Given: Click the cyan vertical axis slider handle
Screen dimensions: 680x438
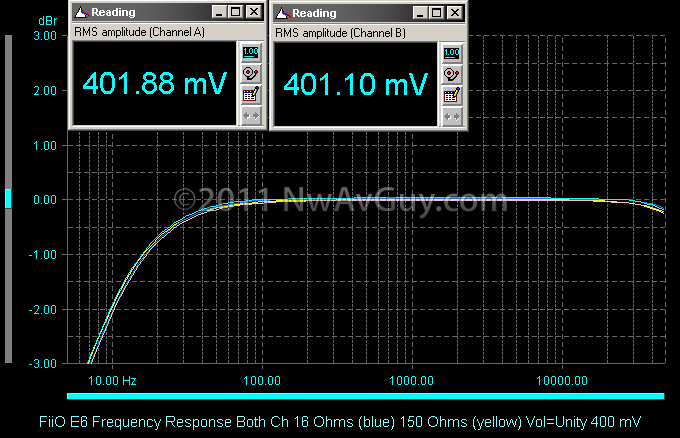Looking at the screenshot, I should 8,199.
